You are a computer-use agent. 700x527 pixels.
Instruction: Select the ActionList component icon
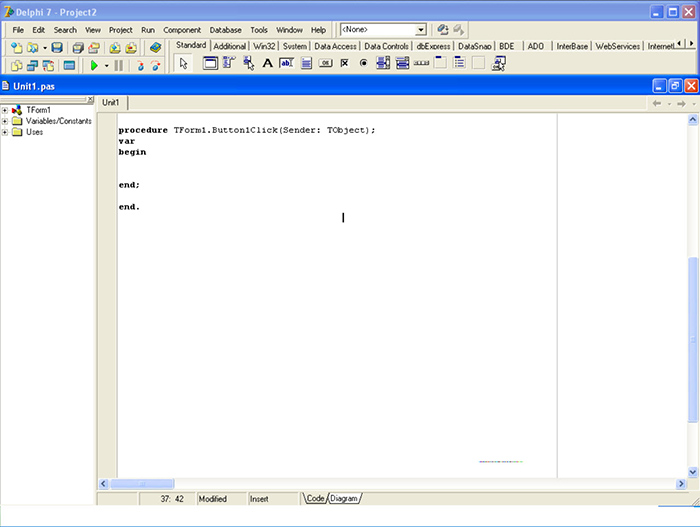(x=498, y=63)
